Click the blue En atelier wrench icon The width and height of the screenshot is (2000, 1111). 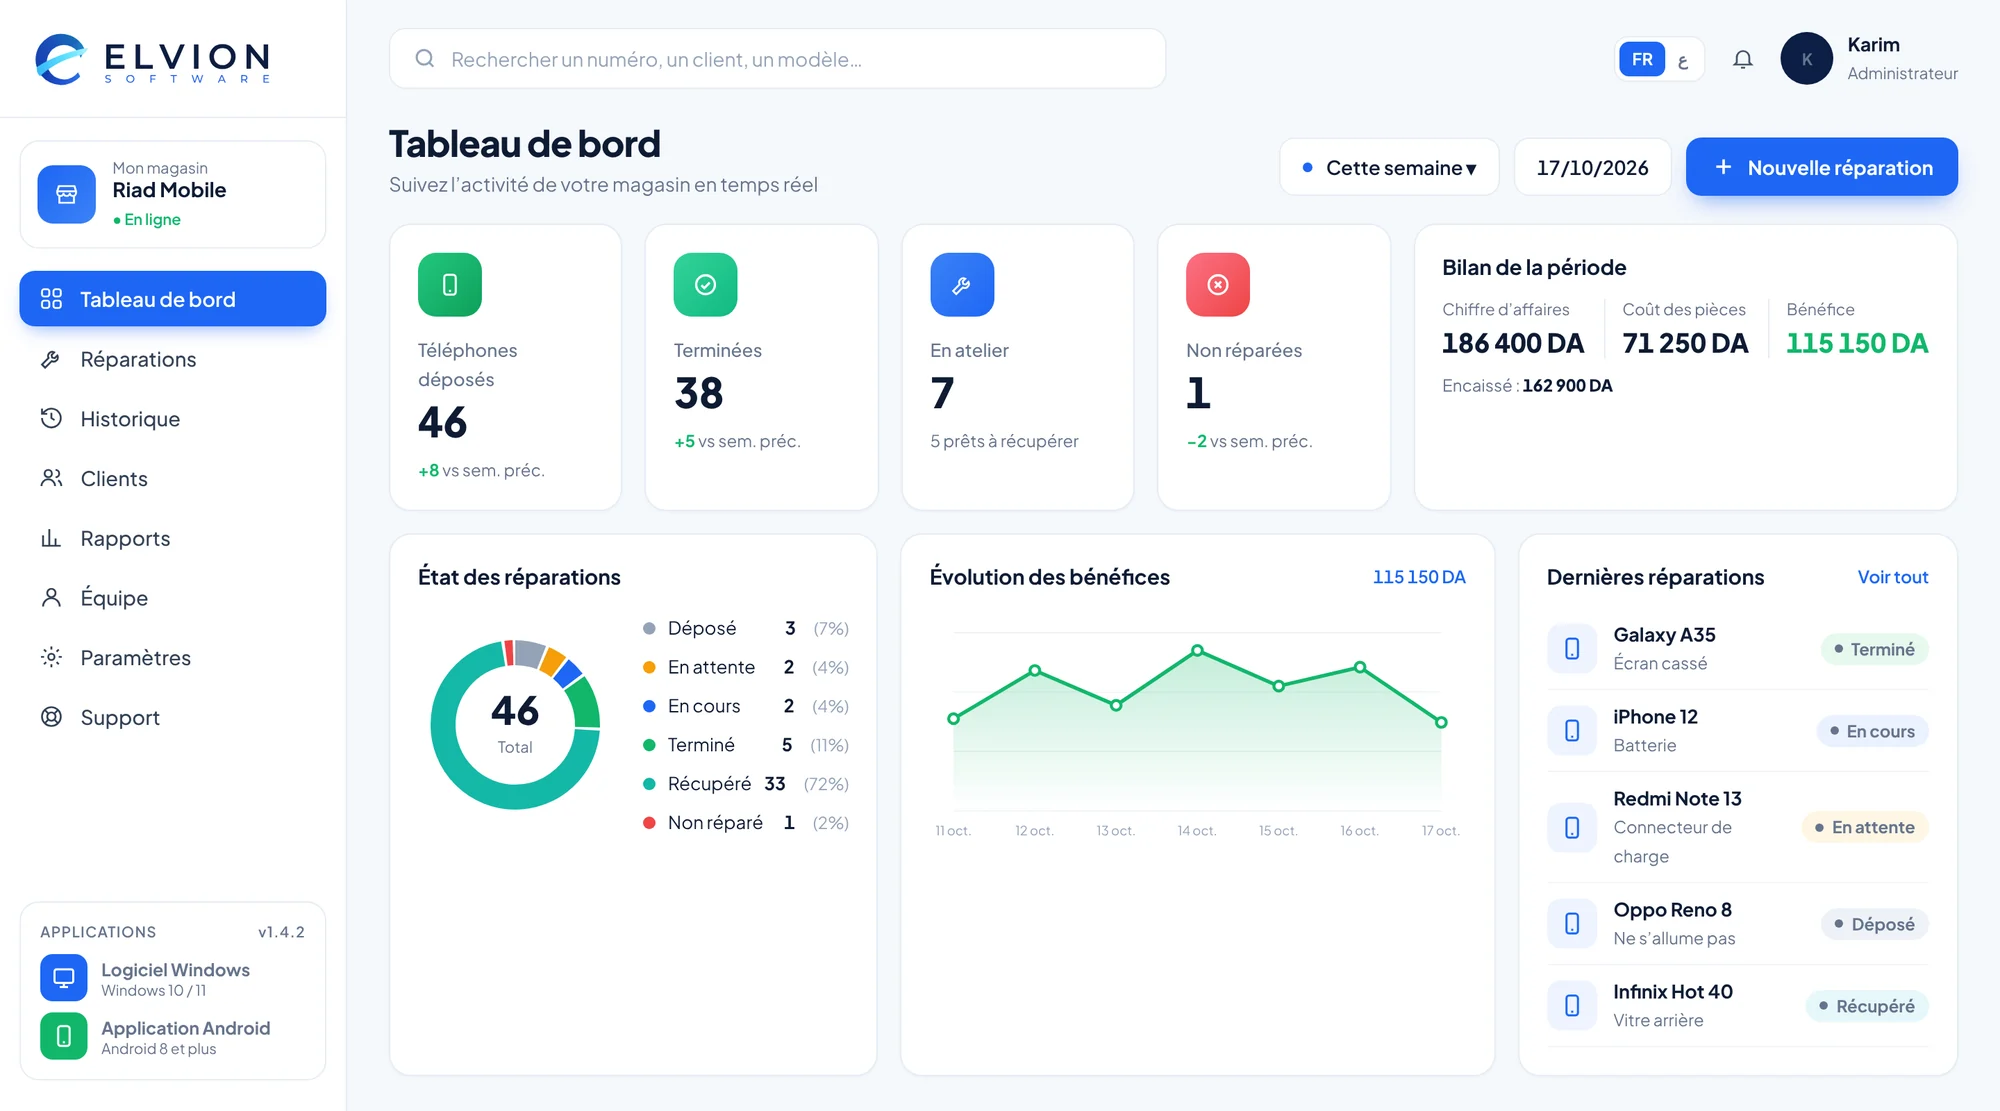[x=962, y=285]
